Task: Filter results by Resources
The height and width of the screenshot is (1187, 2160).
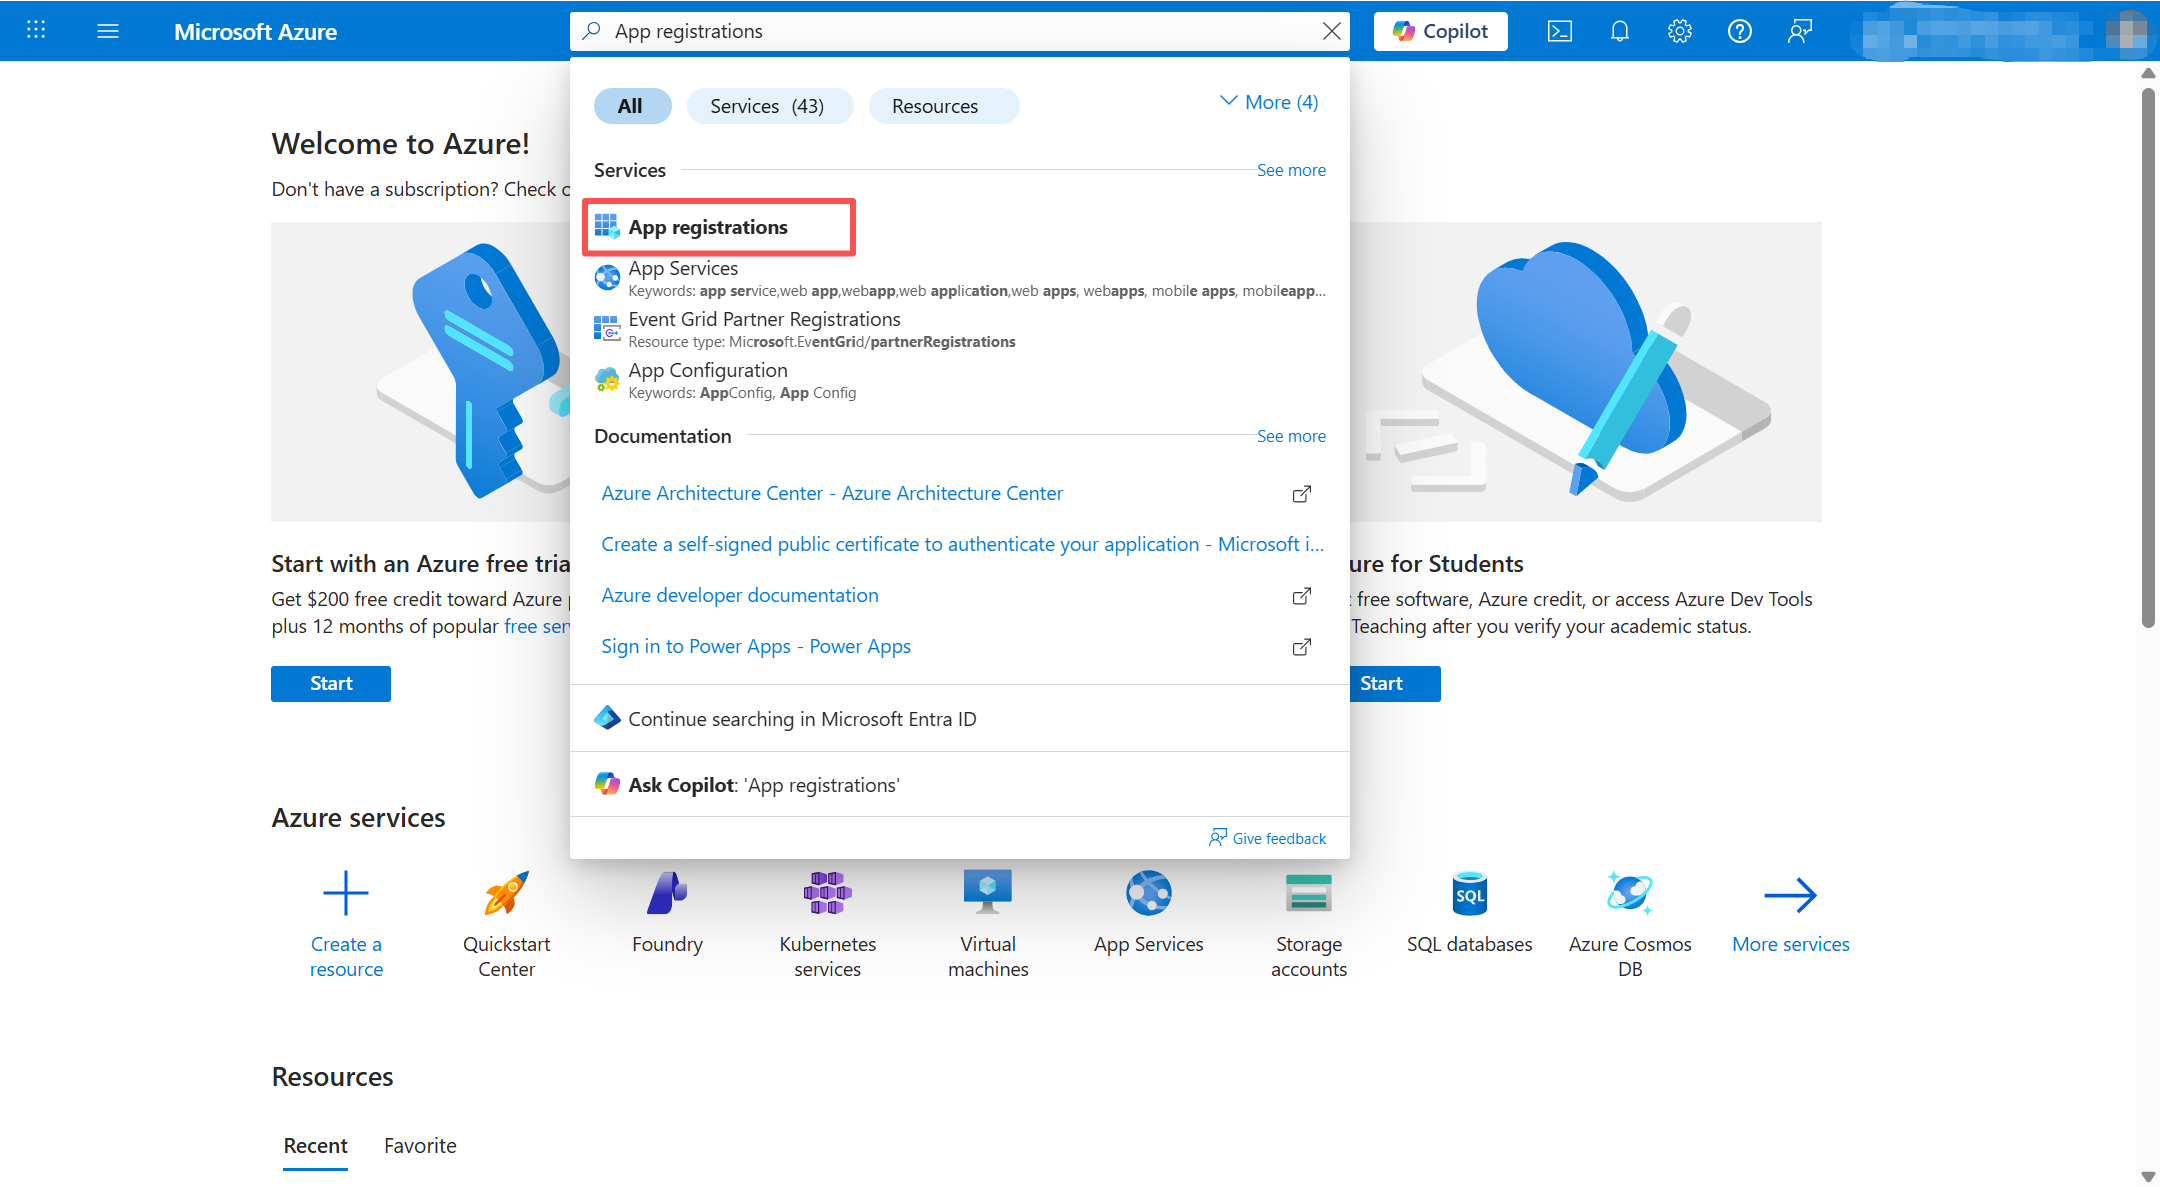Action: click(x=943, y=106)
